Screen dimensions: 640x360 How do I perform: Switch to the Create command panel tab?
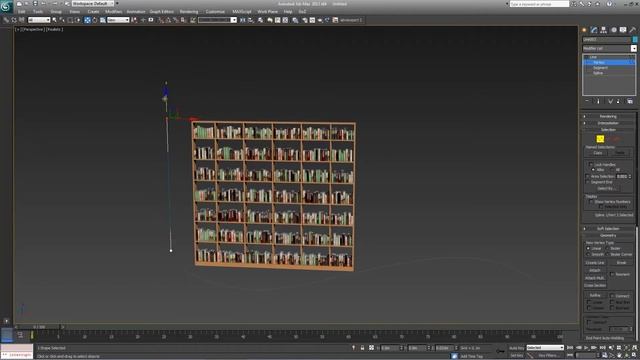tap(584, 30)
